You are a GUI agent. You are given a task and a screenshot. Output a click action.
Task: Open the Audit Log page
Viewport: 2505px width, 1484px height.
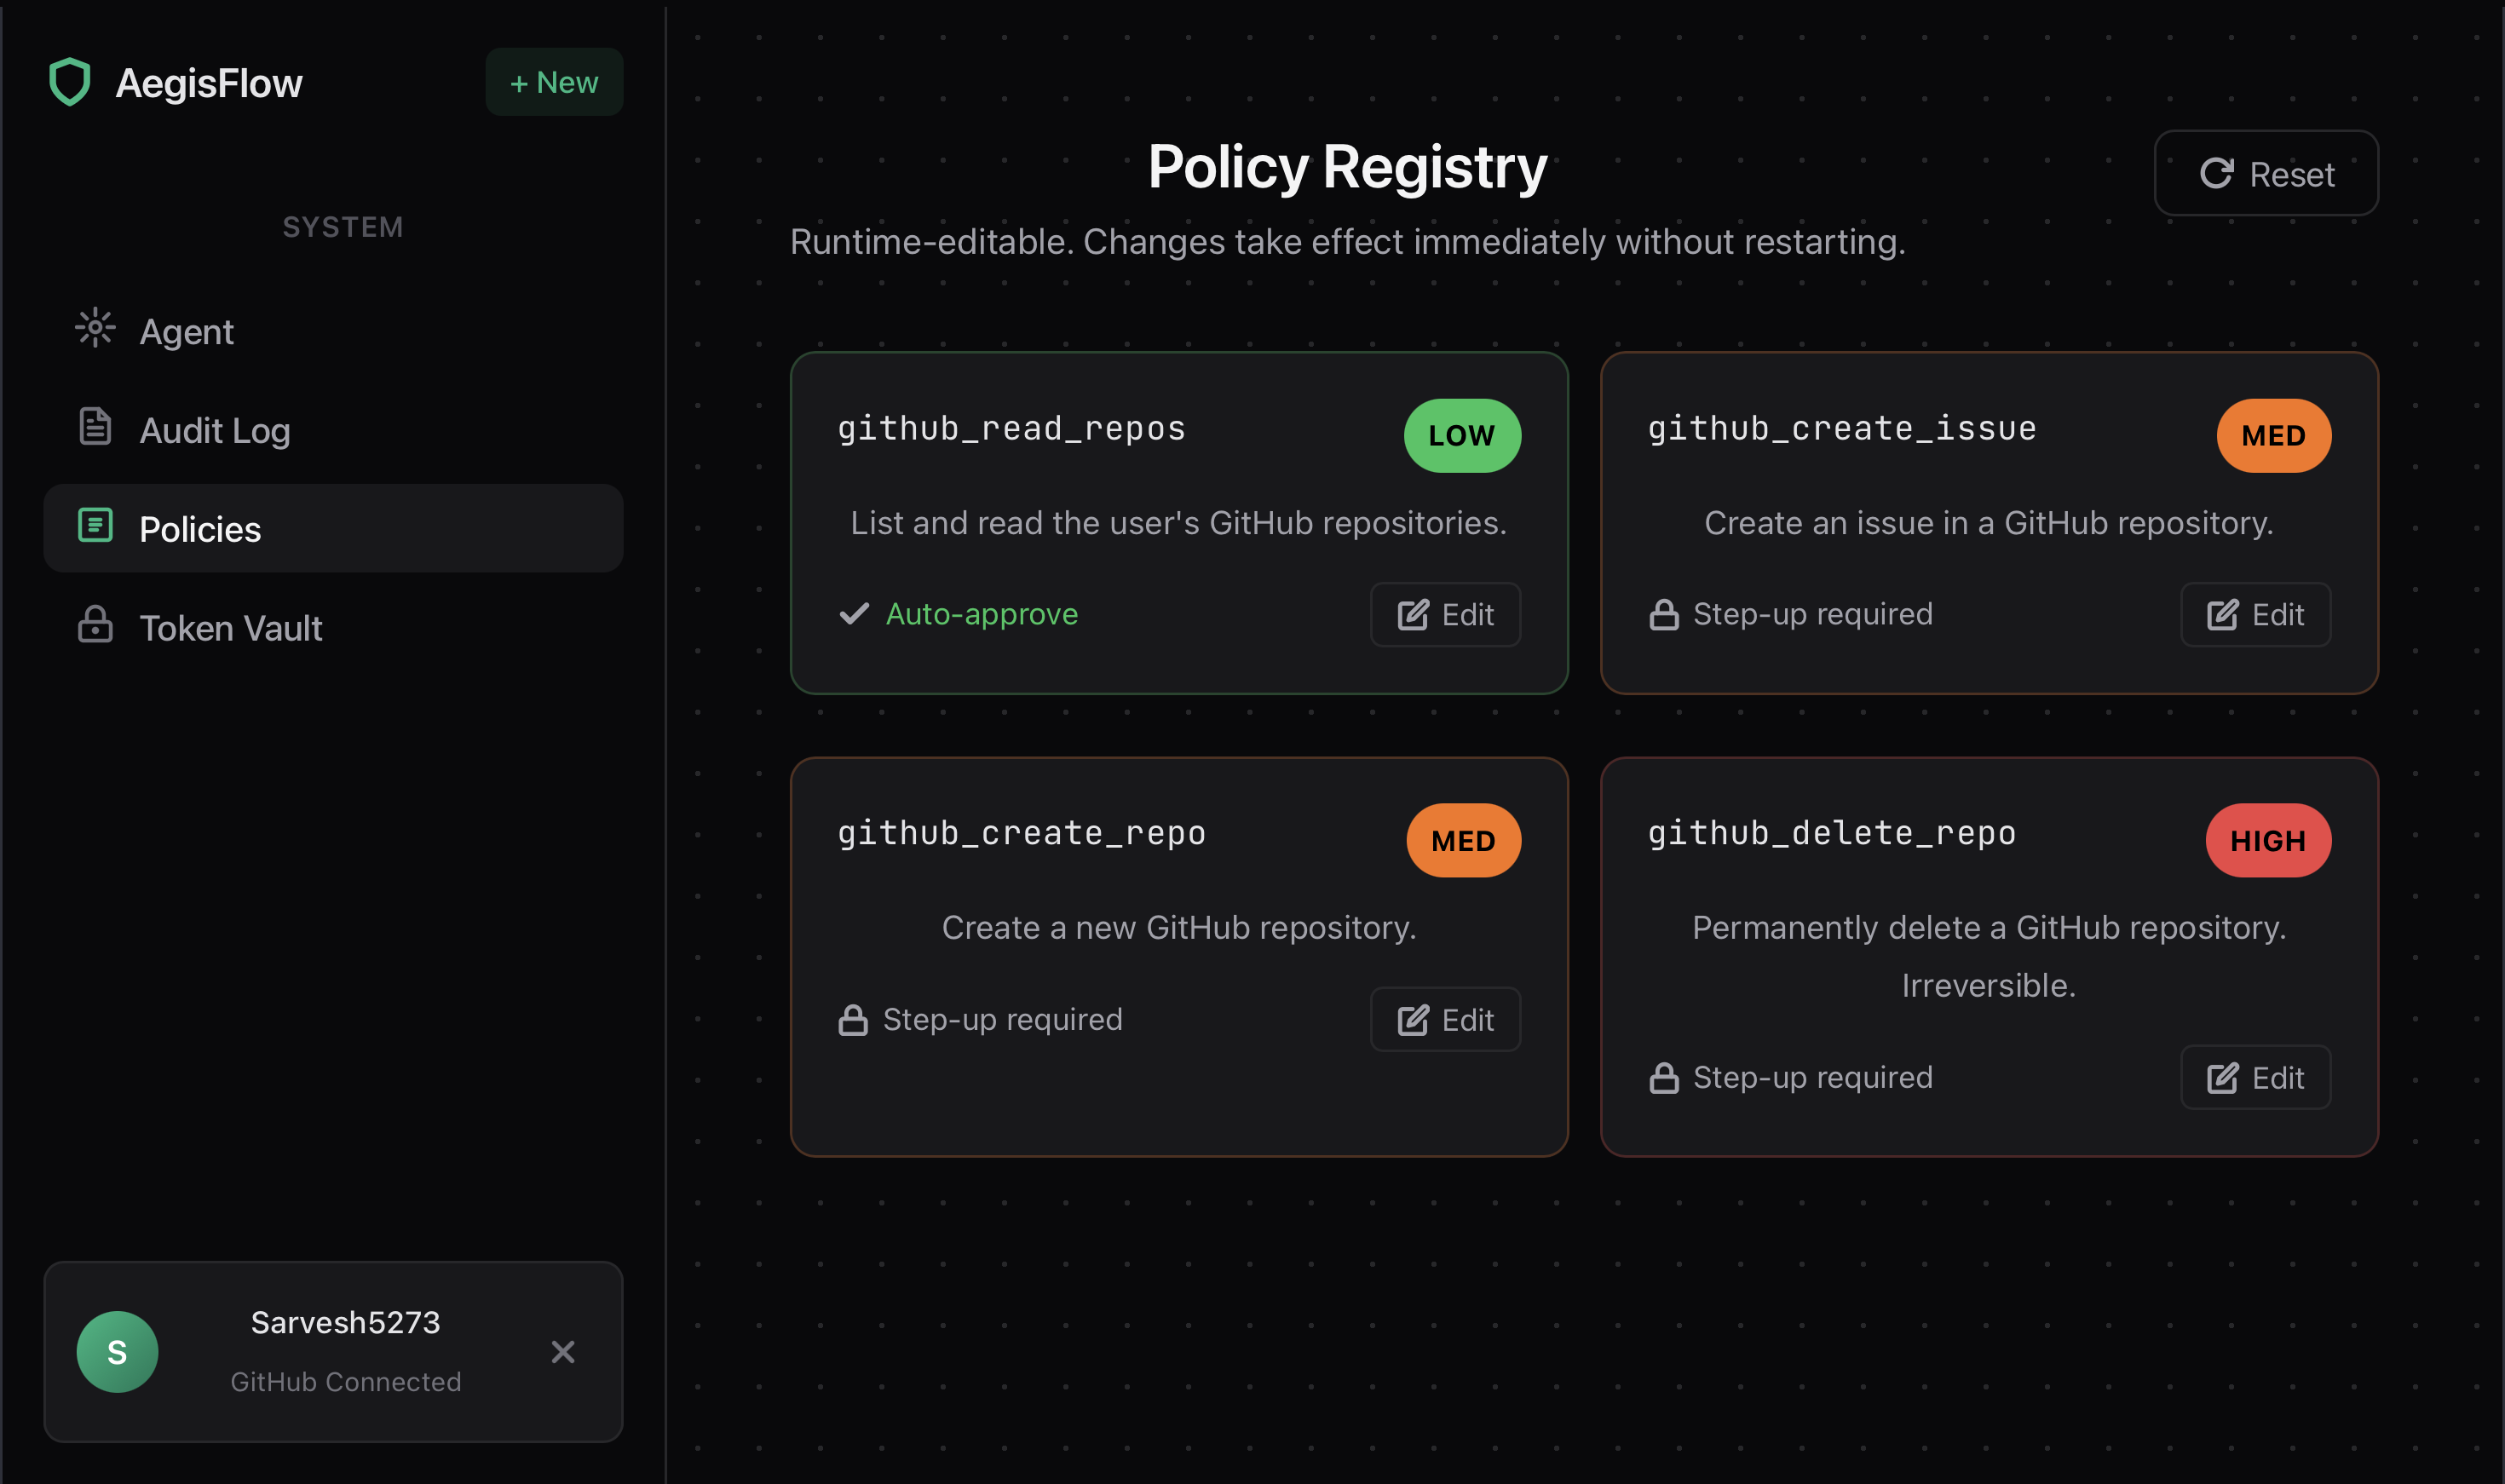point(214,431)
